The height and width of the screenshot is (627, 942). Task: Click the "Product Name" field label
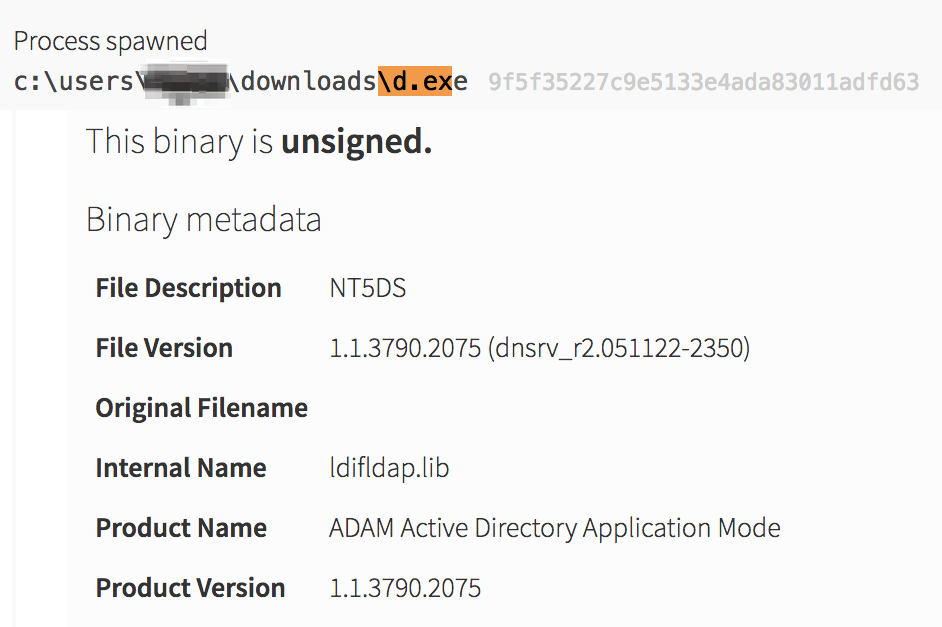click(x=181, y=528)
